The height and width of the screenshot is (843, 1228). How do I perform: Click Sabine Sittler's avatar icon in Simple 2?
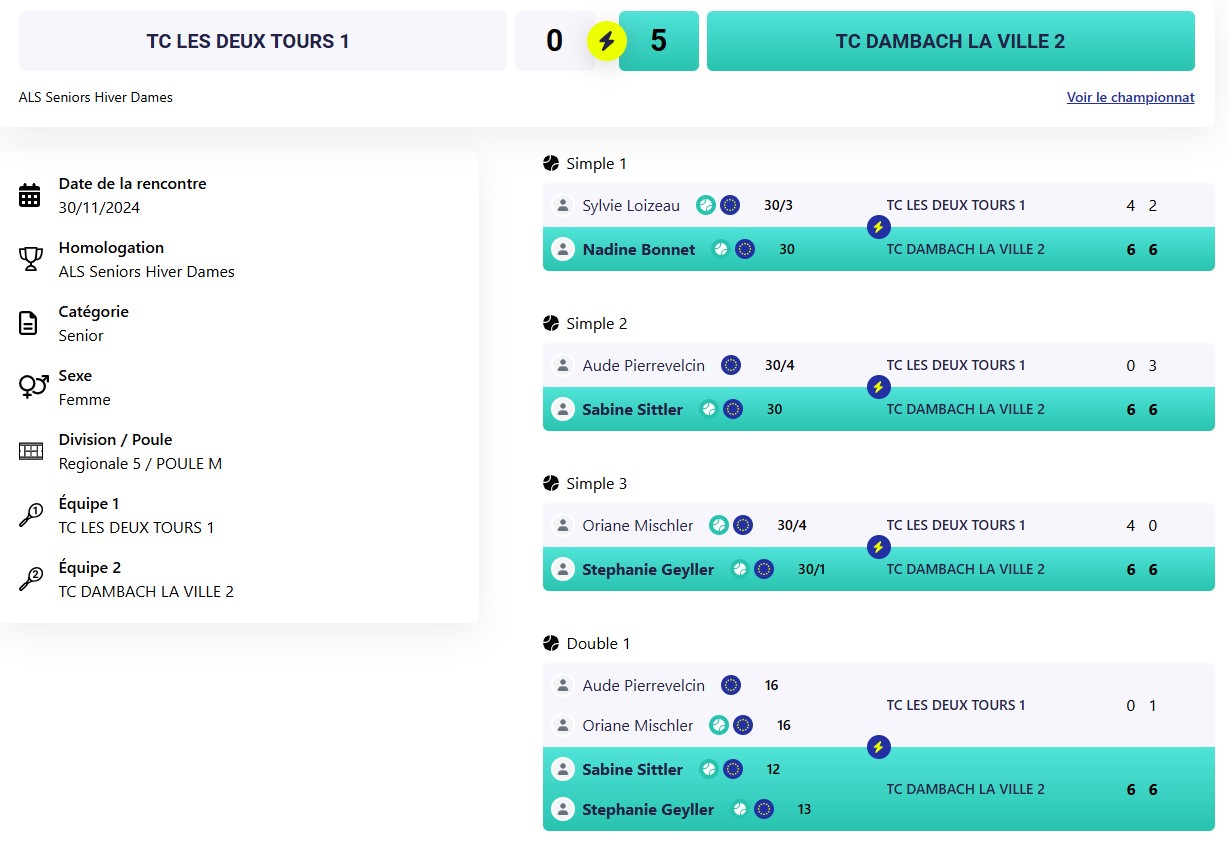pos(563,409)
